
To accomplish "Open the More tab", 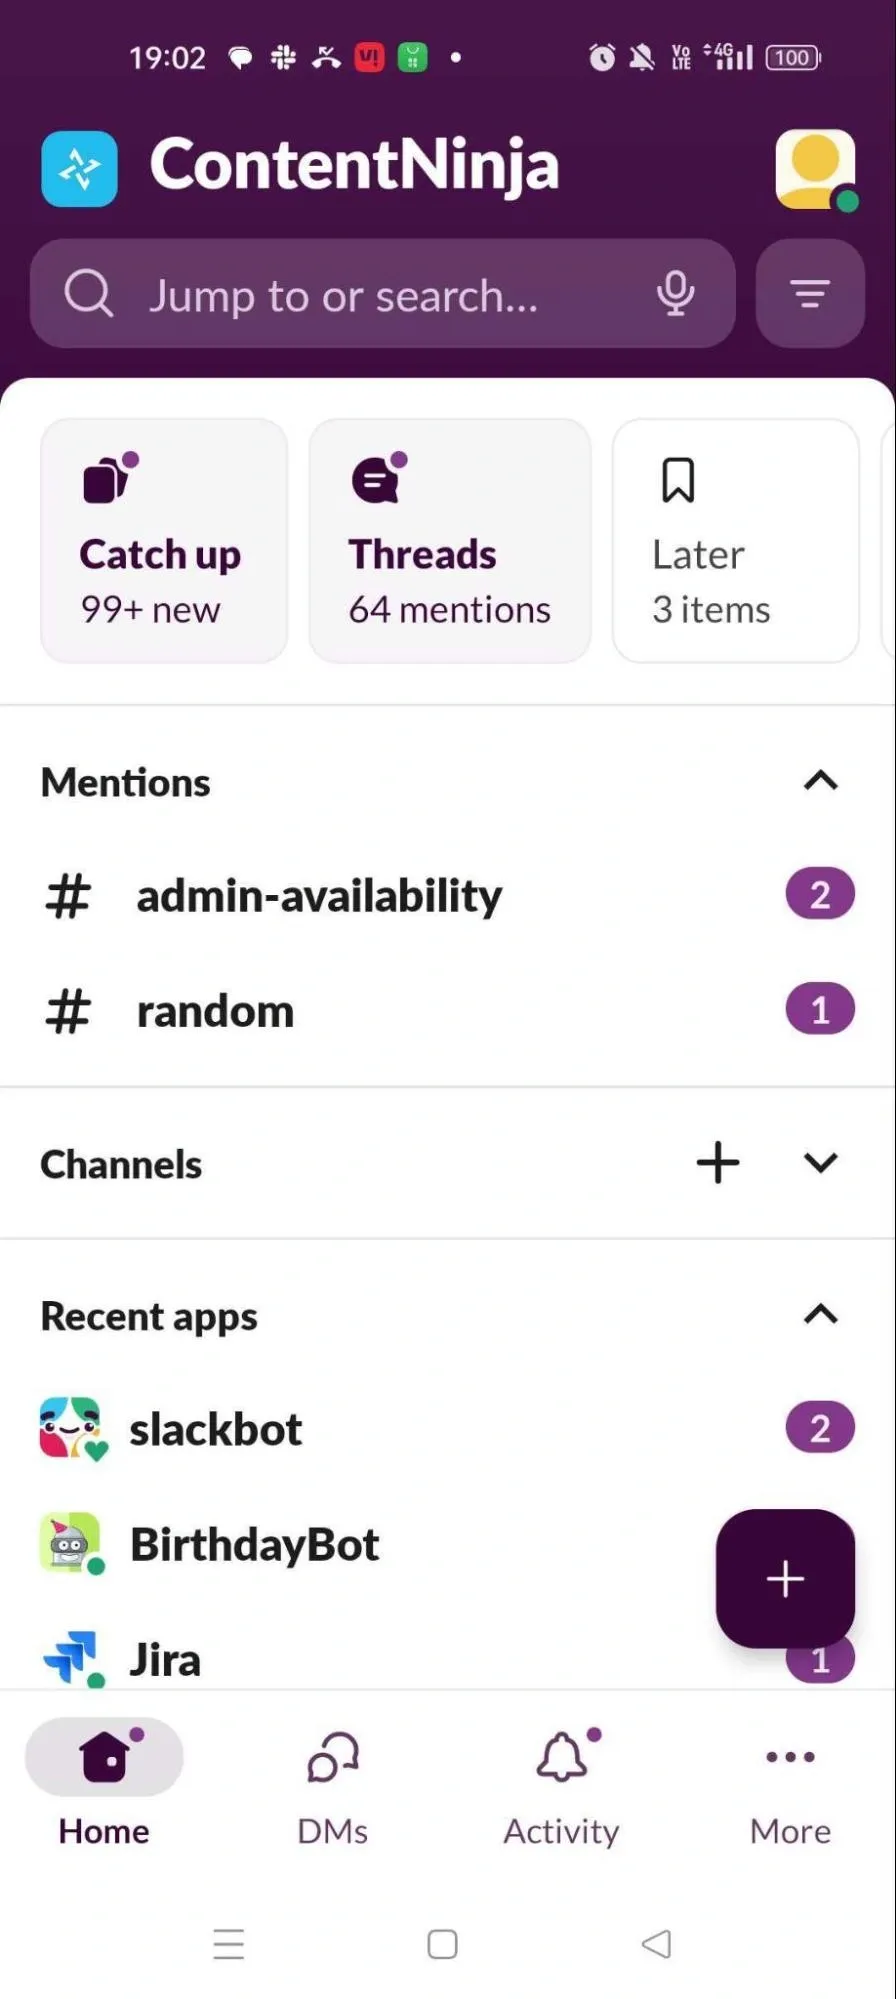I will [x=790, y=1787].
